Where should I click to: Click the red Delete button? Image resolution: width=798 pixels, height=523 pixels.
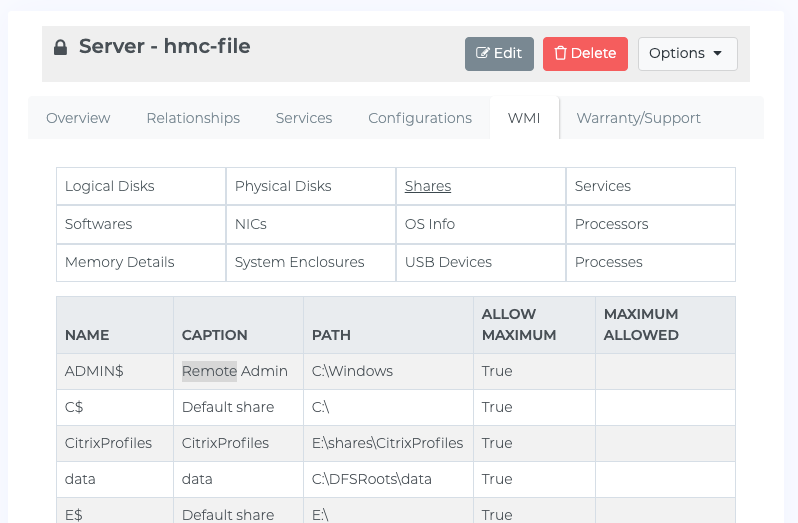(x=585, y=53)
